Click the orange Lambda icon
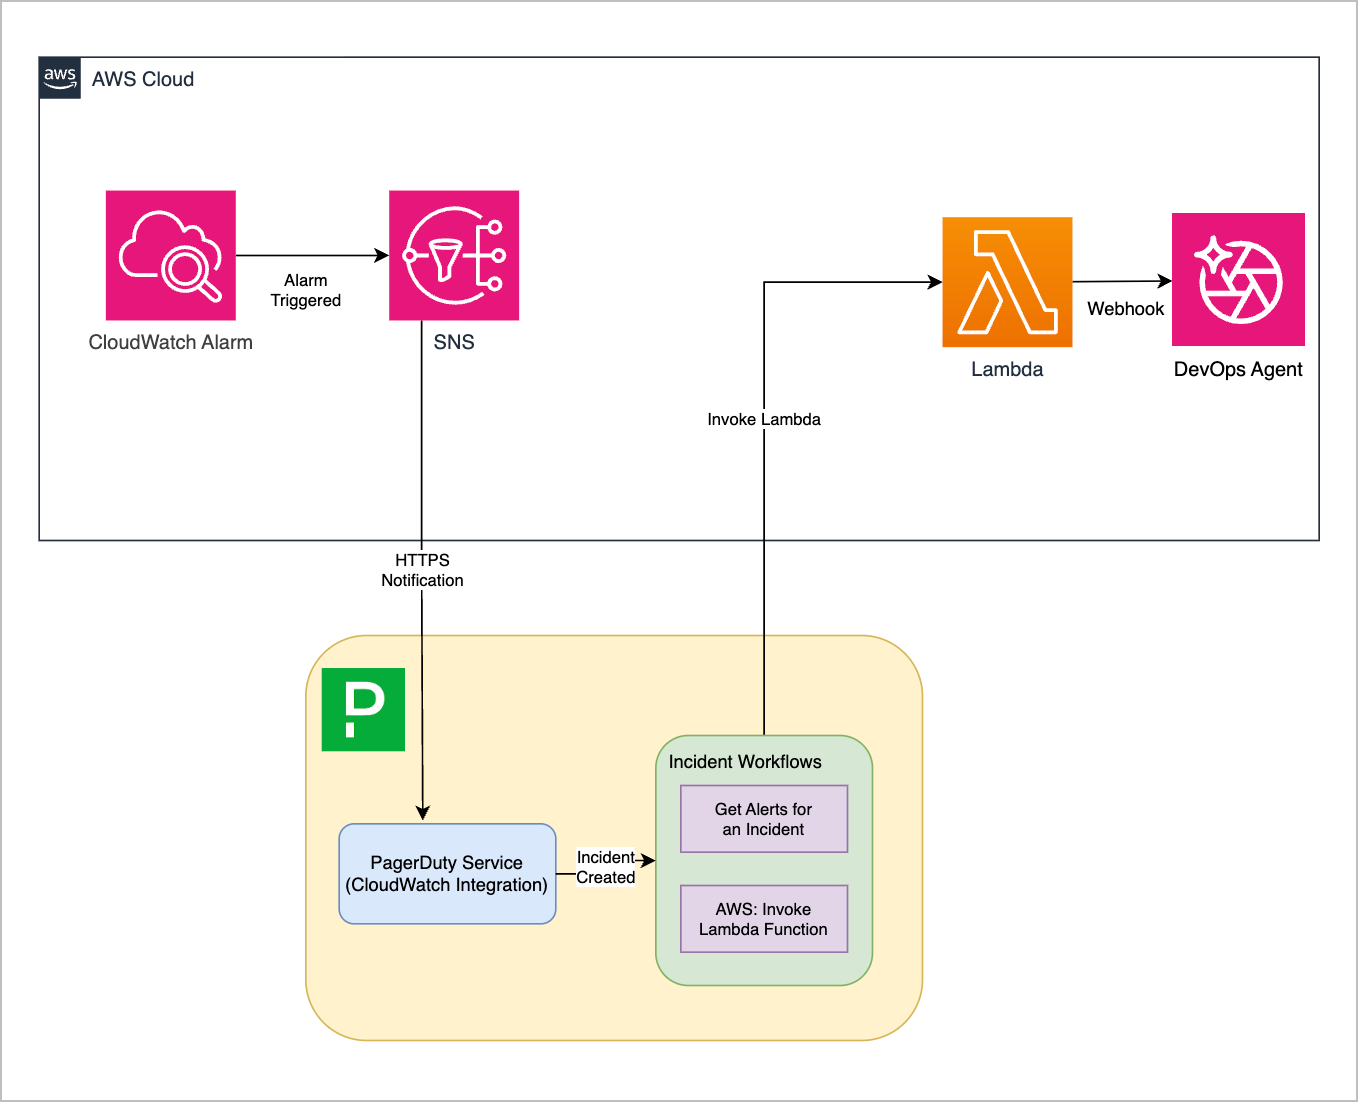Image resolution: width=1358 pixels, height=1102 pixels. pos(1007,282)
